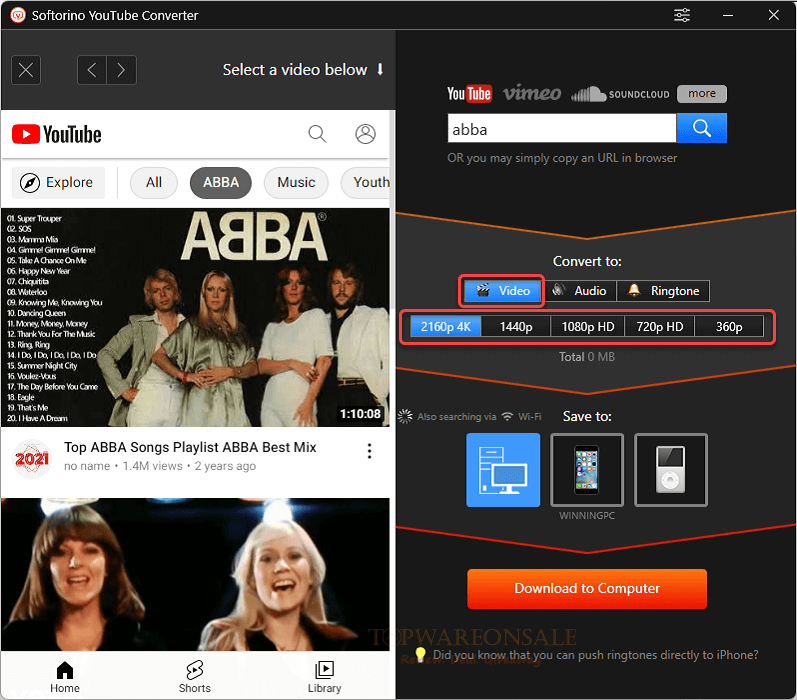Choose YouTube as the search source
797x700 pixels.
click(x=469, y=94)
